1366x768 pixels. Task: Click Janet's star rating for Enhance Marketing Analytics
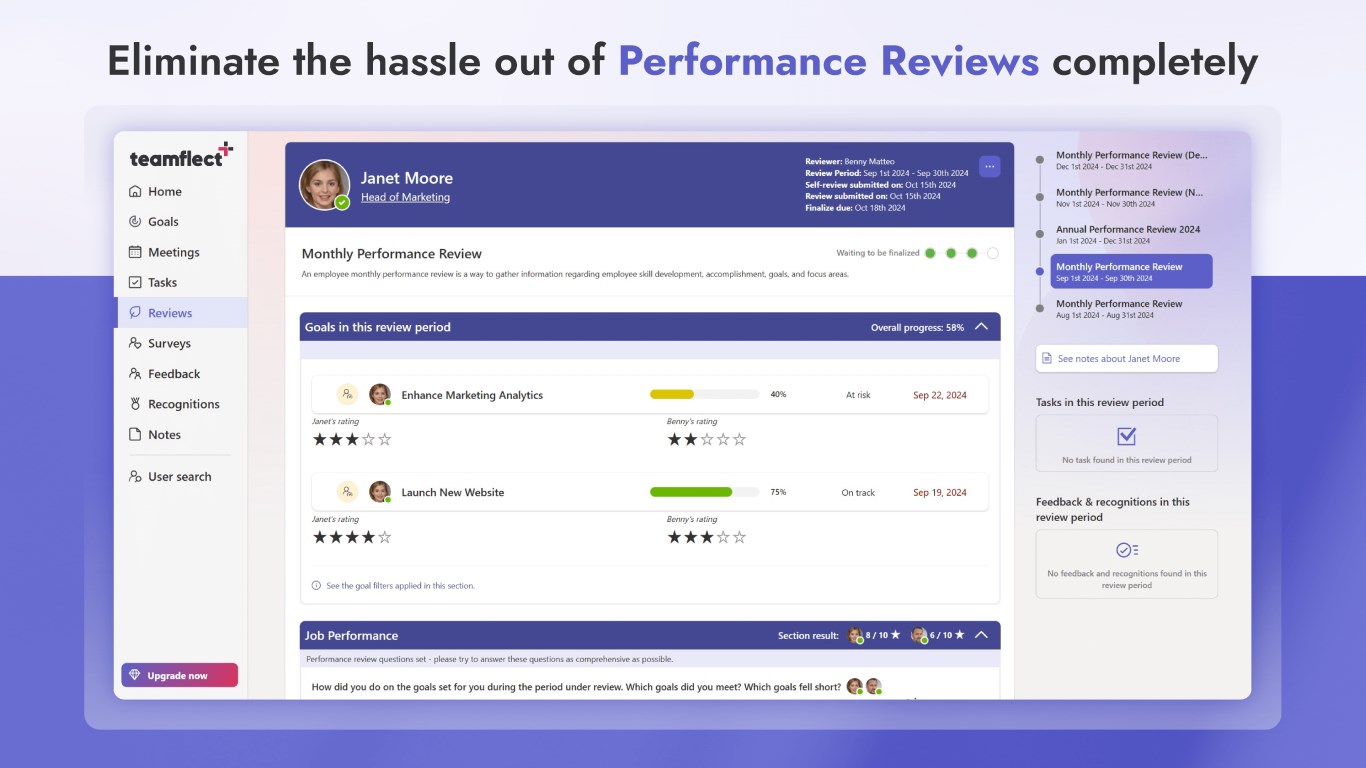352,439
